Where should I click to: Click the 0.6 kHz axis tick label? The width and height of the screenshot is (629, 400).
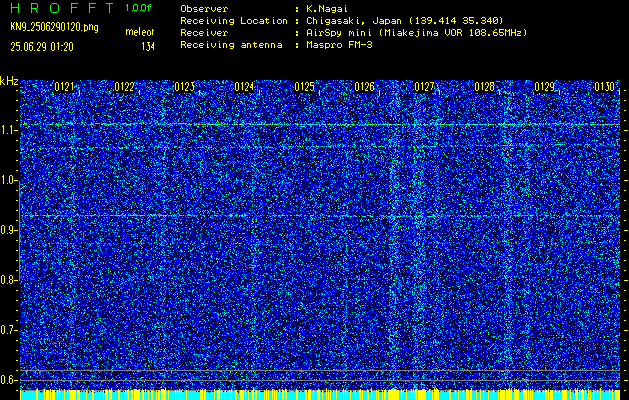[9, 380]
